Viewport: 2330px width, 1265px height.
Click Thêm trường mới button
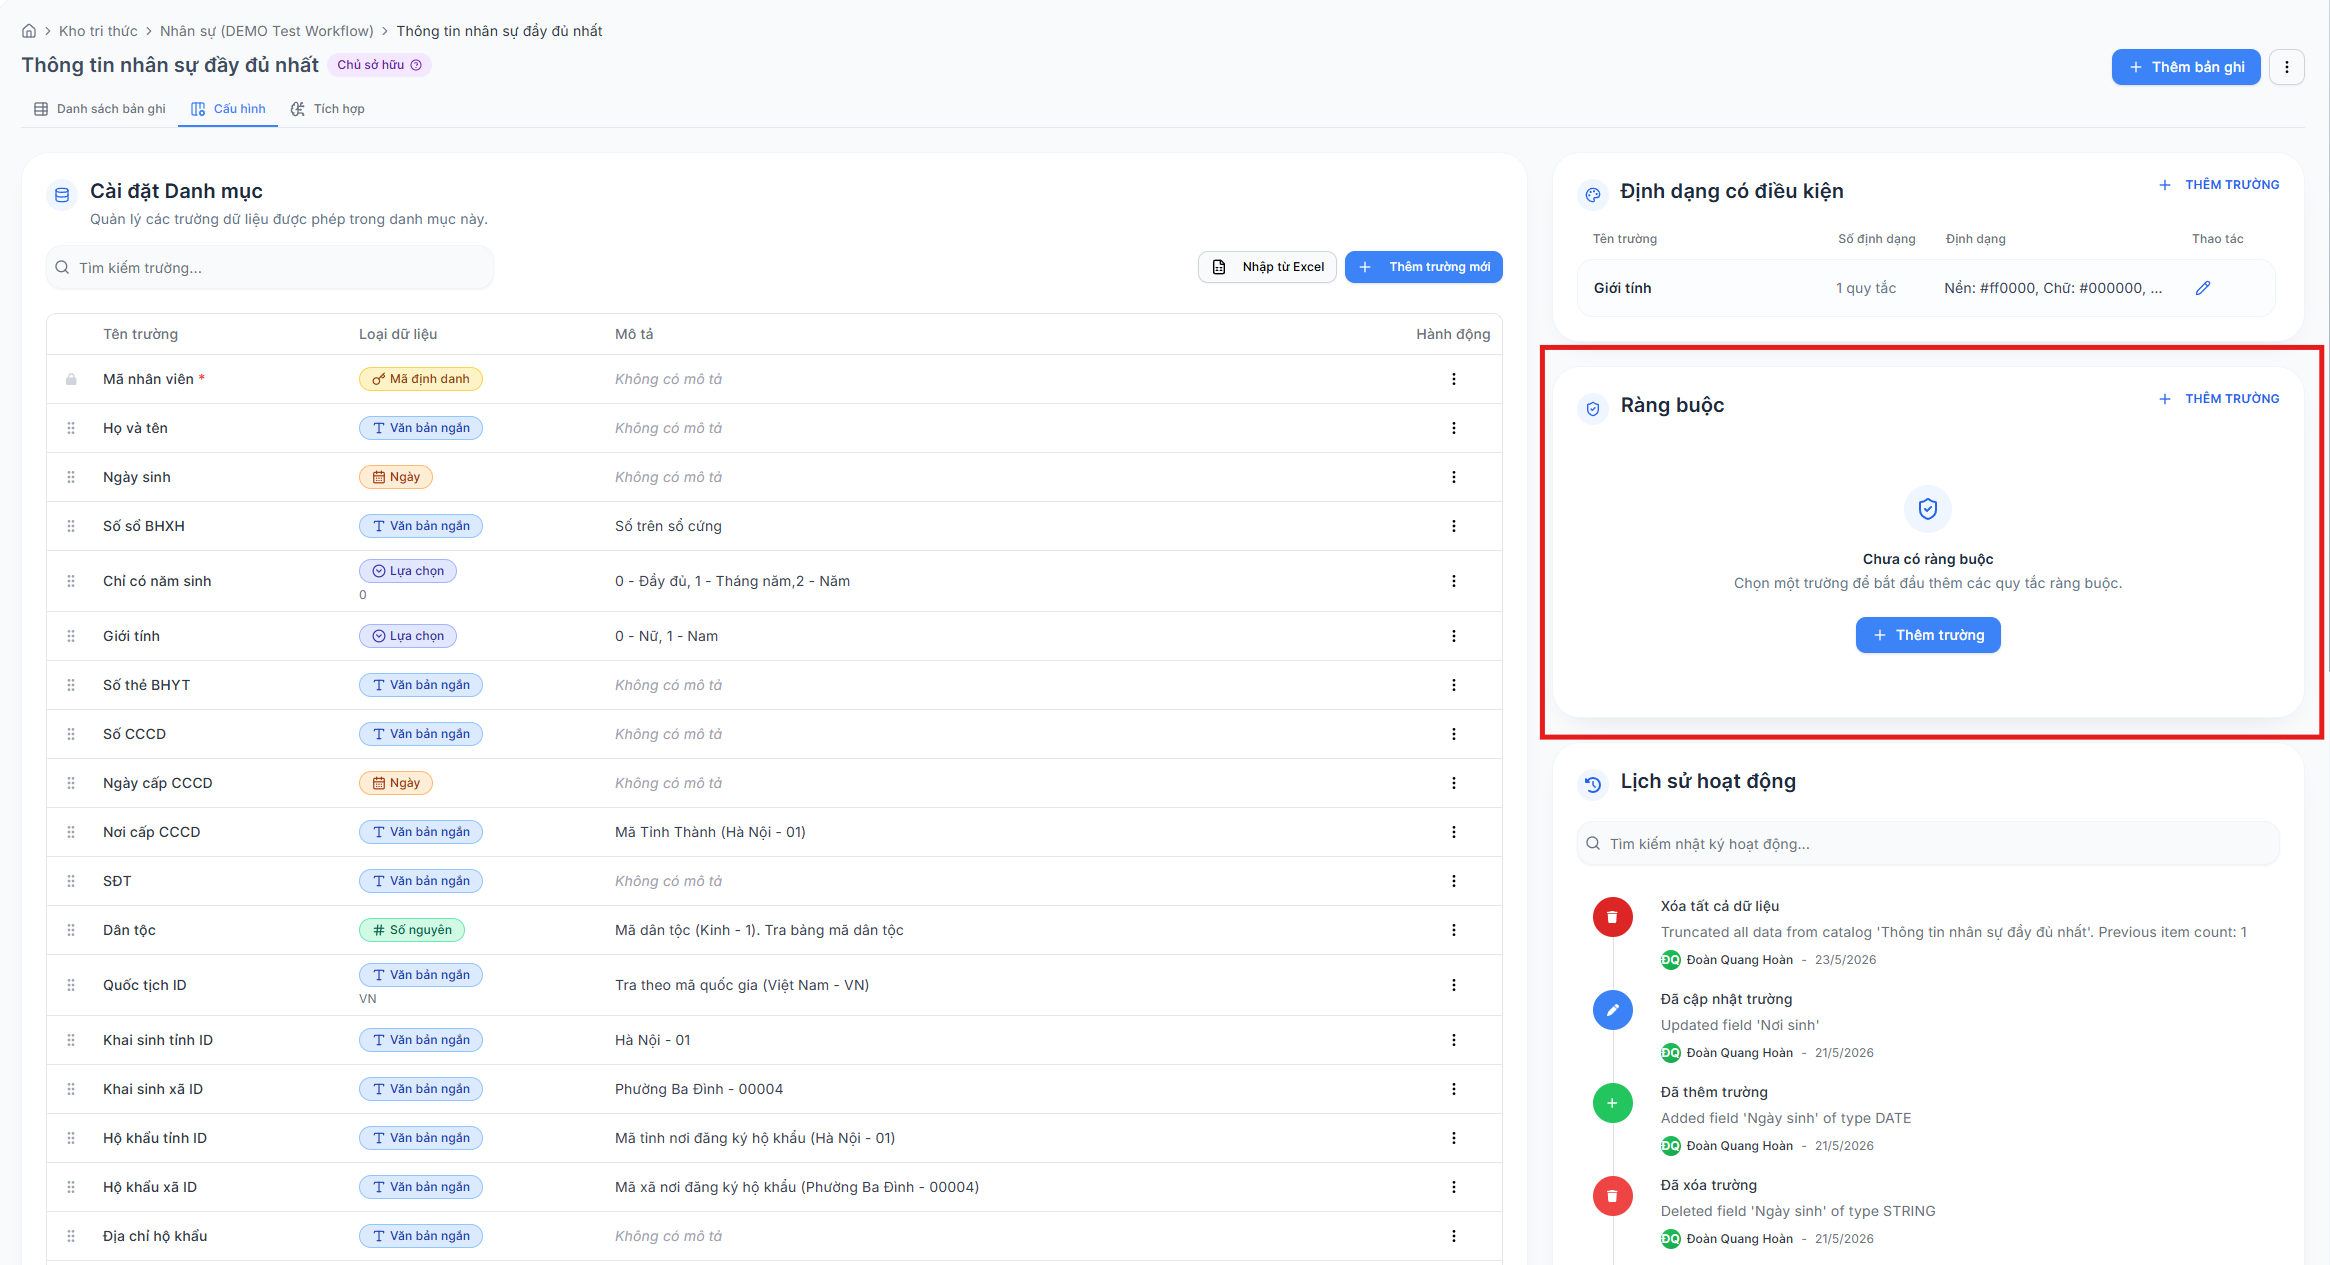pos(1424,267)
